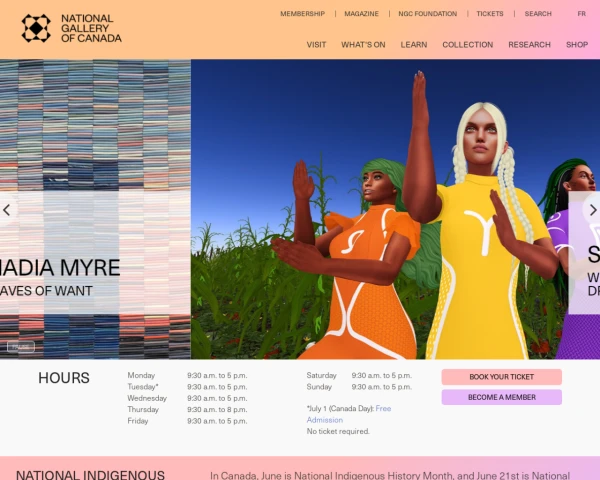Follow the Free Admission link
This screenshot has height=480, width=600.
click(349, 414)
